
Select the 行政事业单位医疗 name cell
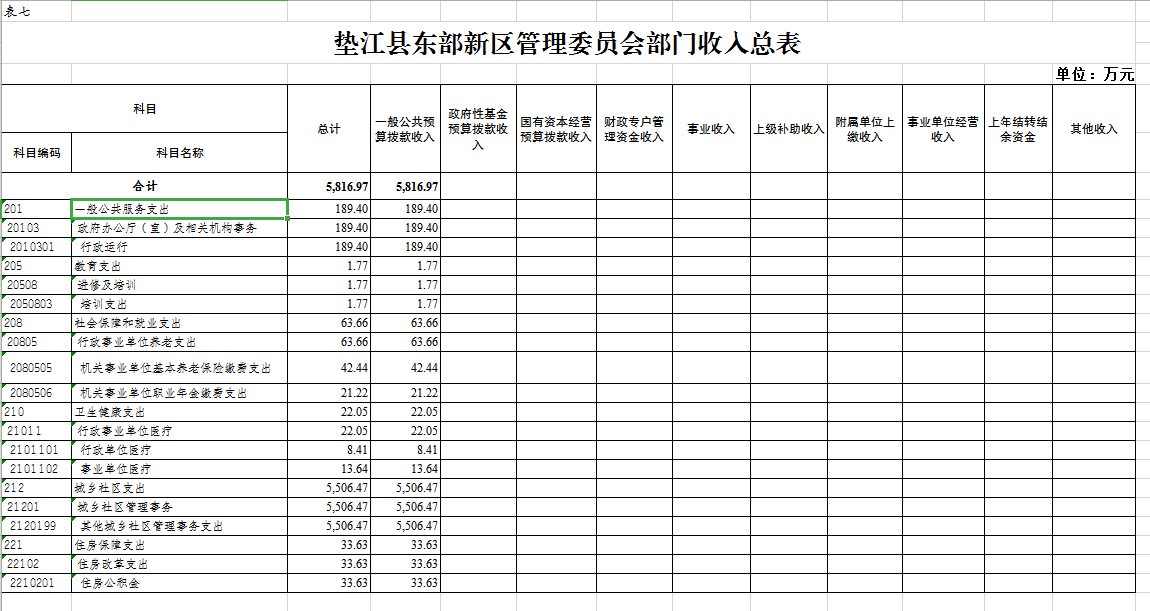click(180, 431)
